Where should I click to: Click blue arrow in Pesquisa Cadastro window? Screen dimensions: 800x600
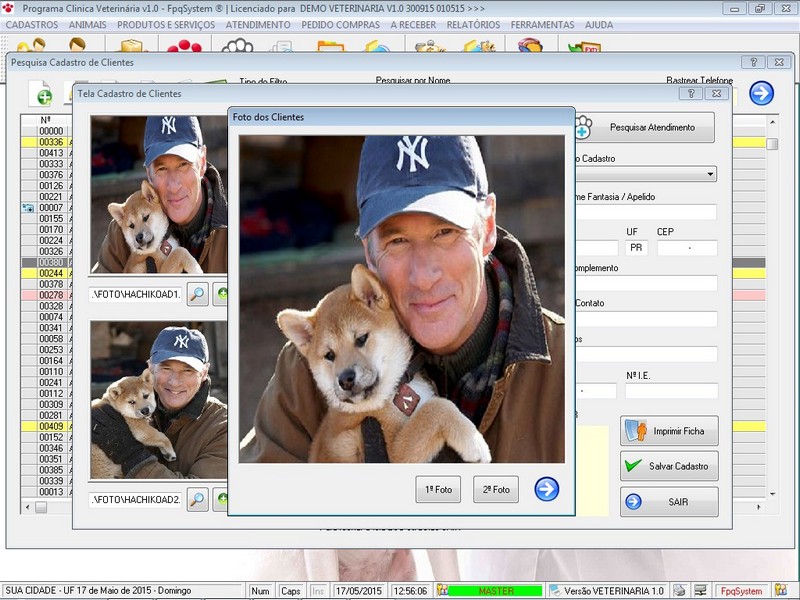(x=761, y=93)
